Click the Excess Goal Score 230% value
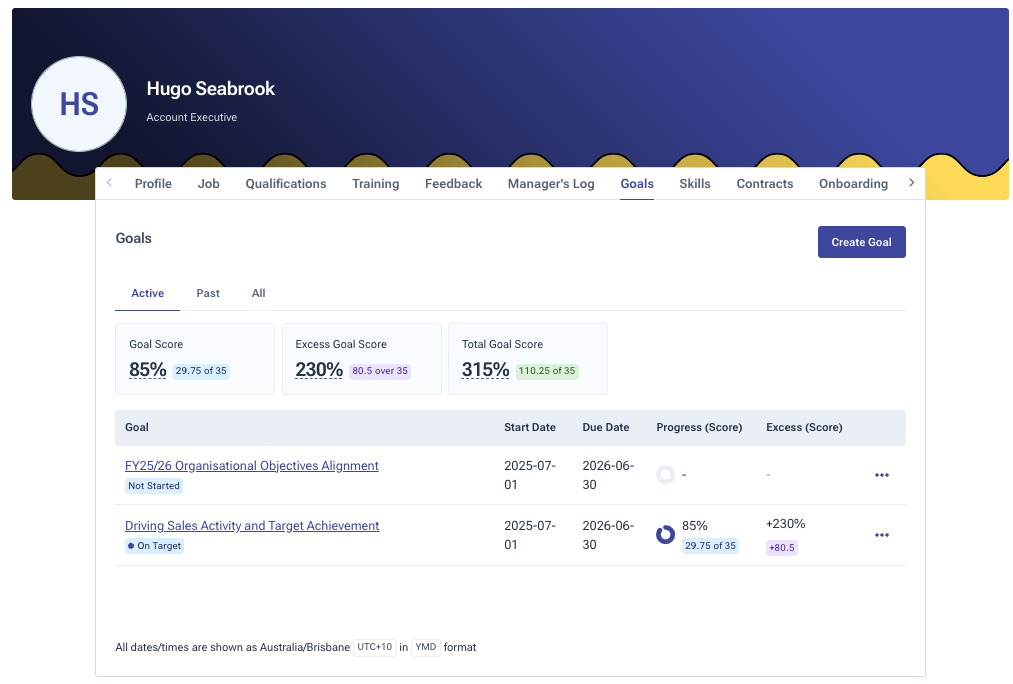1013x684 pixels. pyautogui.click(x=319, y=370)
